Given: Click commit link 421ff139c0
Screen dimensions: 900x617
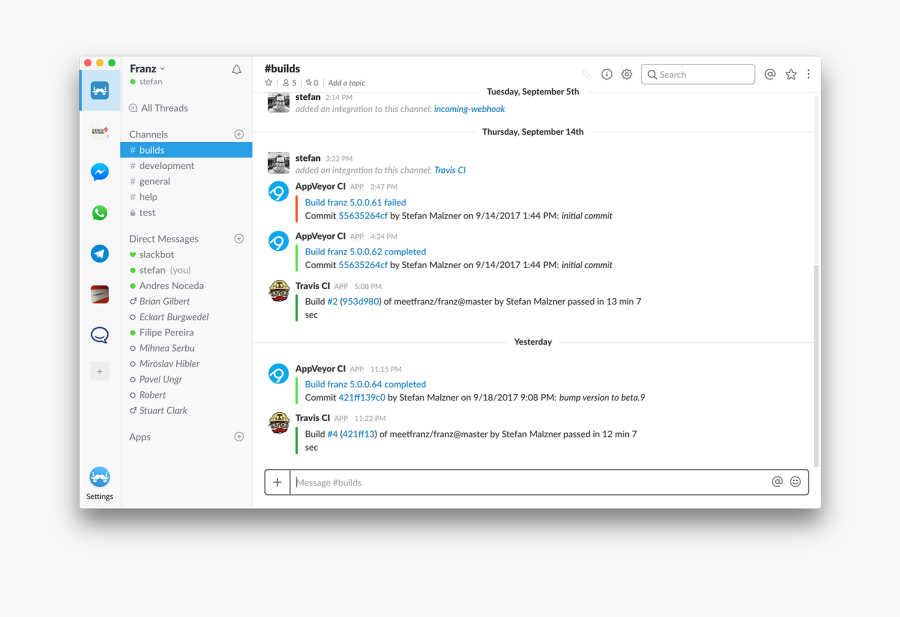Looking at the screenshot, I should [x=361, y=397].
